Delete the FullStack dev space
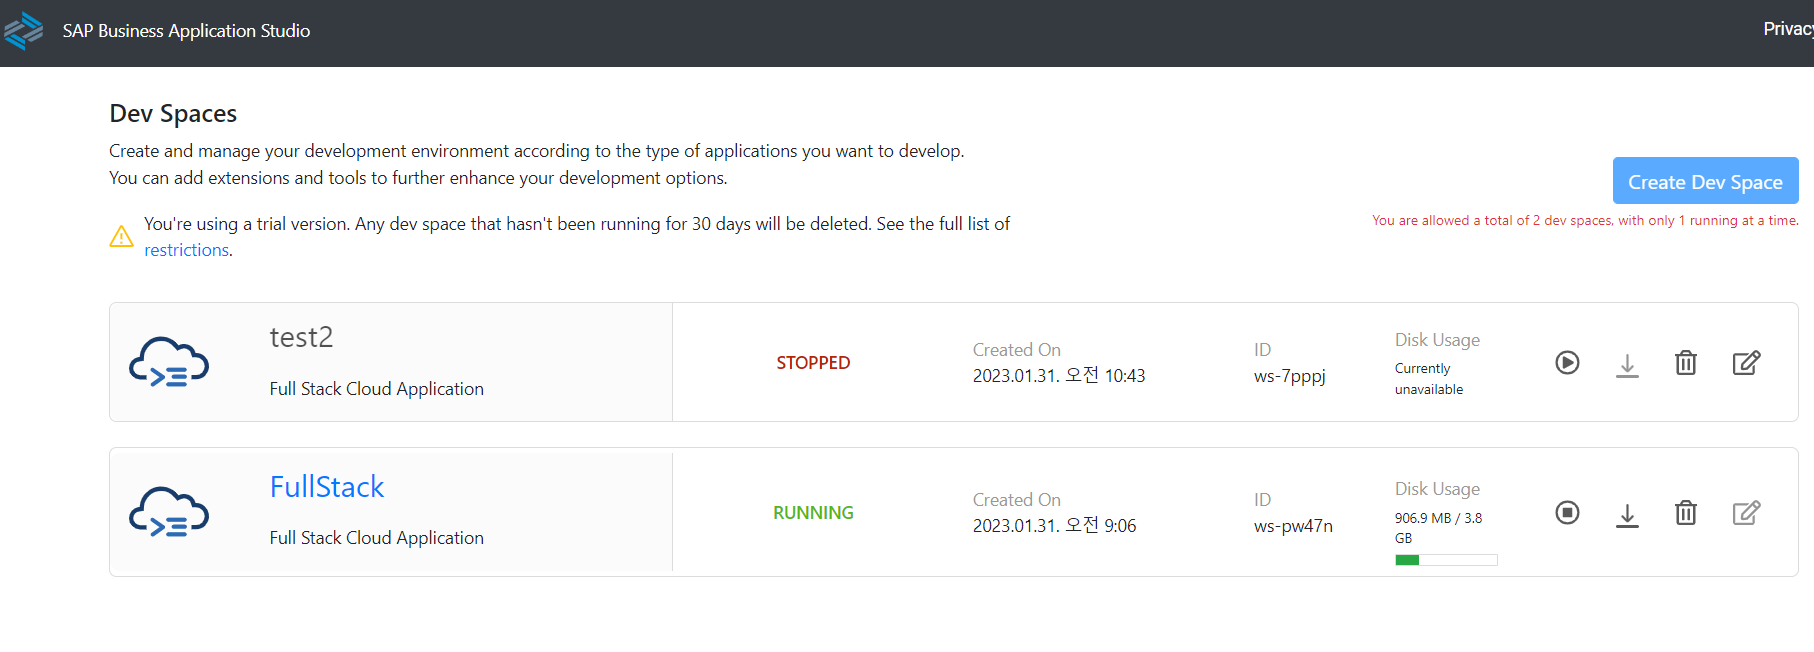 click(1686, 513)
